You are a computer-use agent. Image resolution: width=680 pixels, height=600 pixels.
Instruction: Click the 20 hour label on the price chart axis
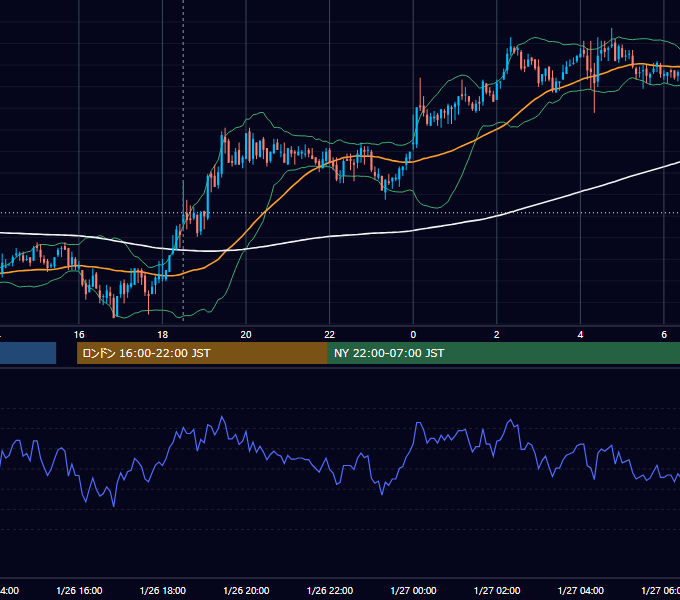point(246,335)
